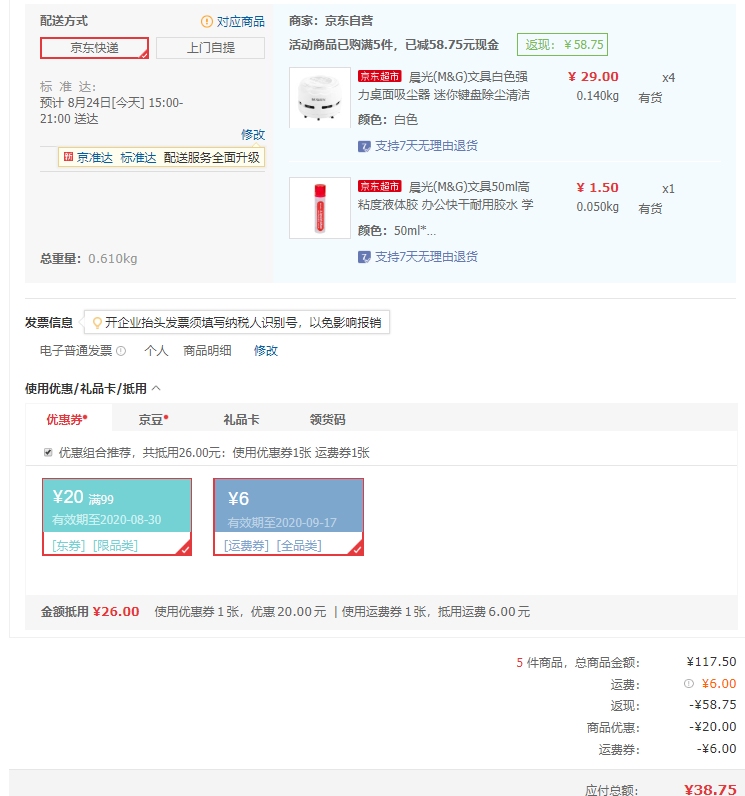Viewport: 745px width, 796px height.
Task: Open 支持7天无理由退货 under the vacuum item
Action: point(426,146)
